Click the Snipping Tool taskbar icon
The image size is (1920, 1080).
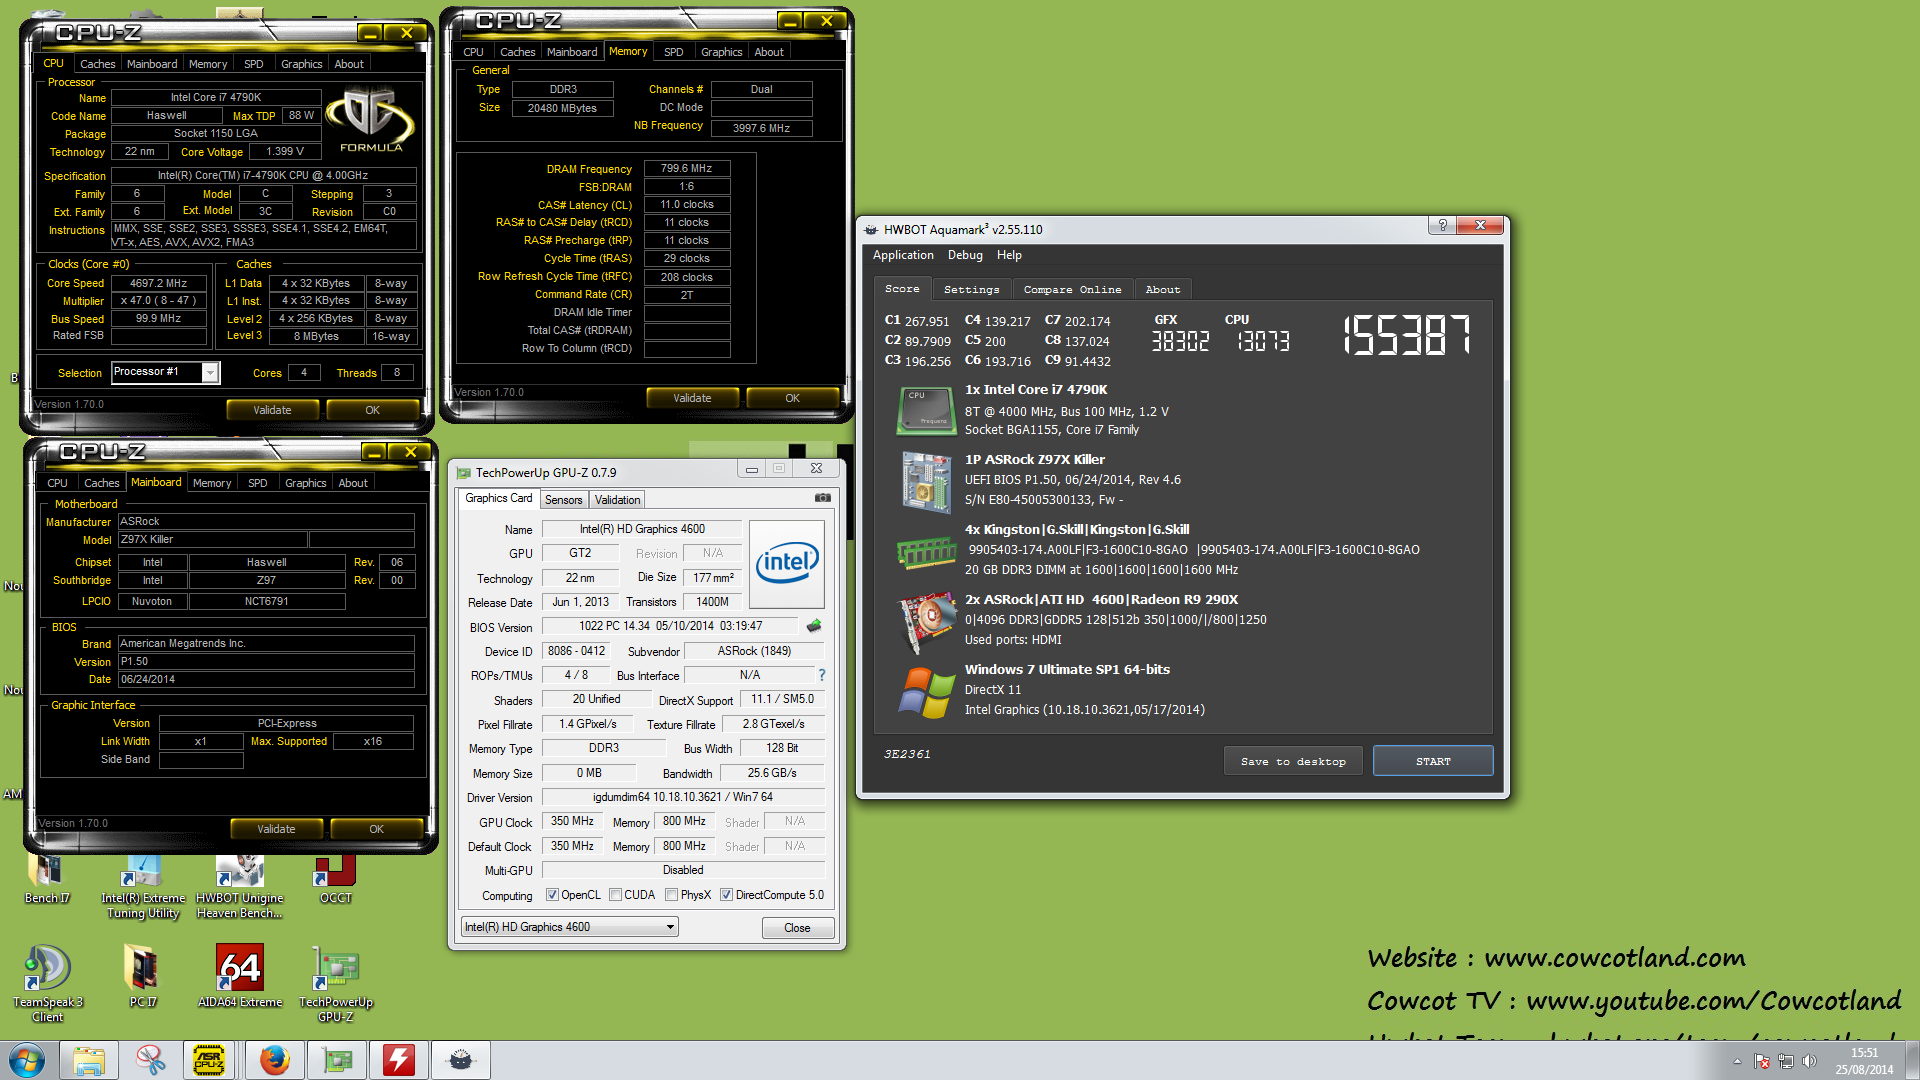pos(151,1060)
